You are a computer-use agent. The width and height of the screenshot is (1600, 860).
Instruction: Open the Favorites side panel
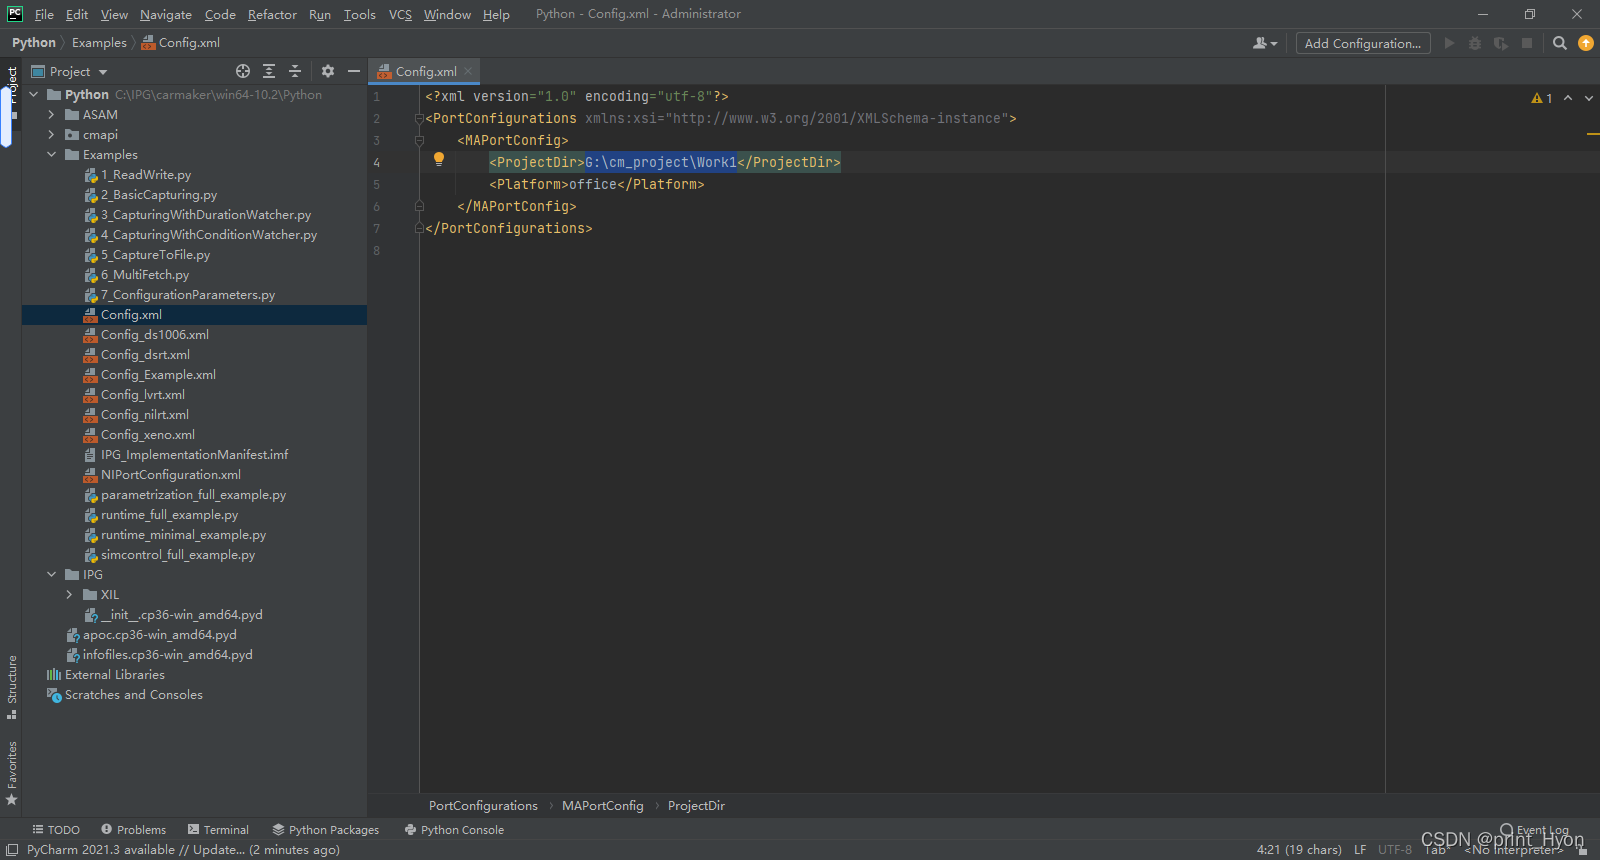point(12,773)
